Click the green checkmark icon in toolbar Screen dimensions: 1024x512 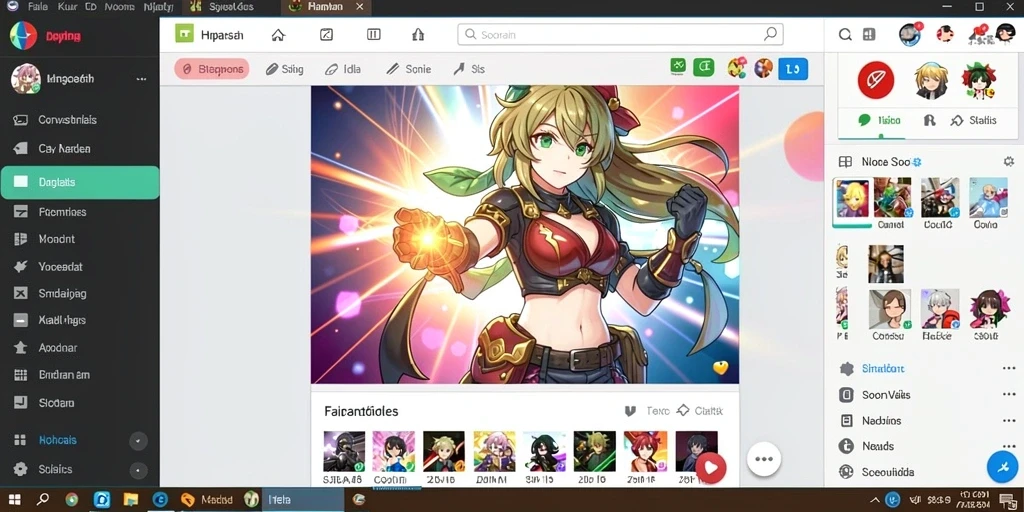click(x=678, y=66)
